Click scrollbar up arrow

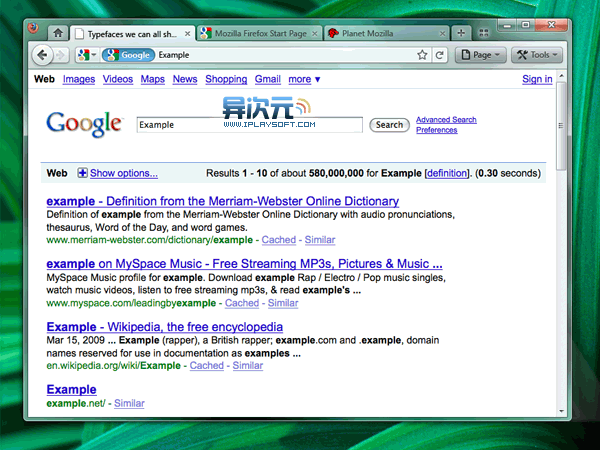tap(561, 76)
